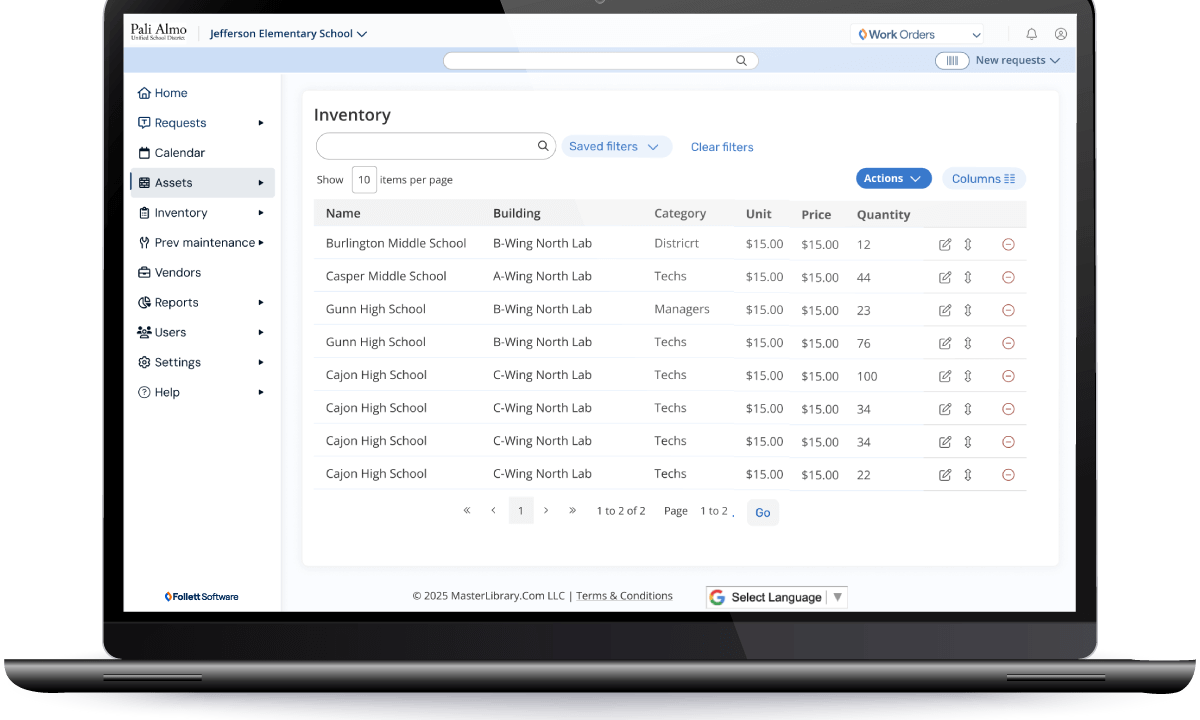The image size is (1200, 720).
Task: Click move icon for Managers category row
Action: (x=968, y=311)
